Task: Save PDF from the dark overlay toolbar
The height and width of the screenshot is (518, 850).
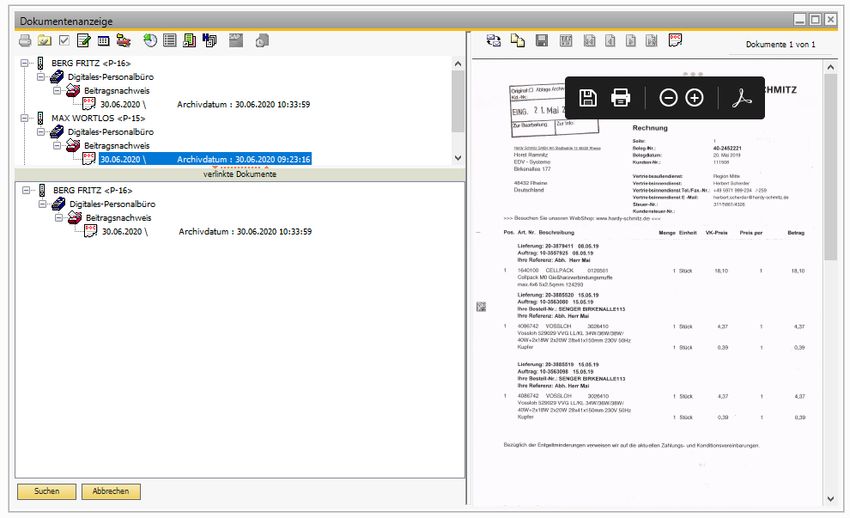Action: pyautogui.click(x=588, y=98)
